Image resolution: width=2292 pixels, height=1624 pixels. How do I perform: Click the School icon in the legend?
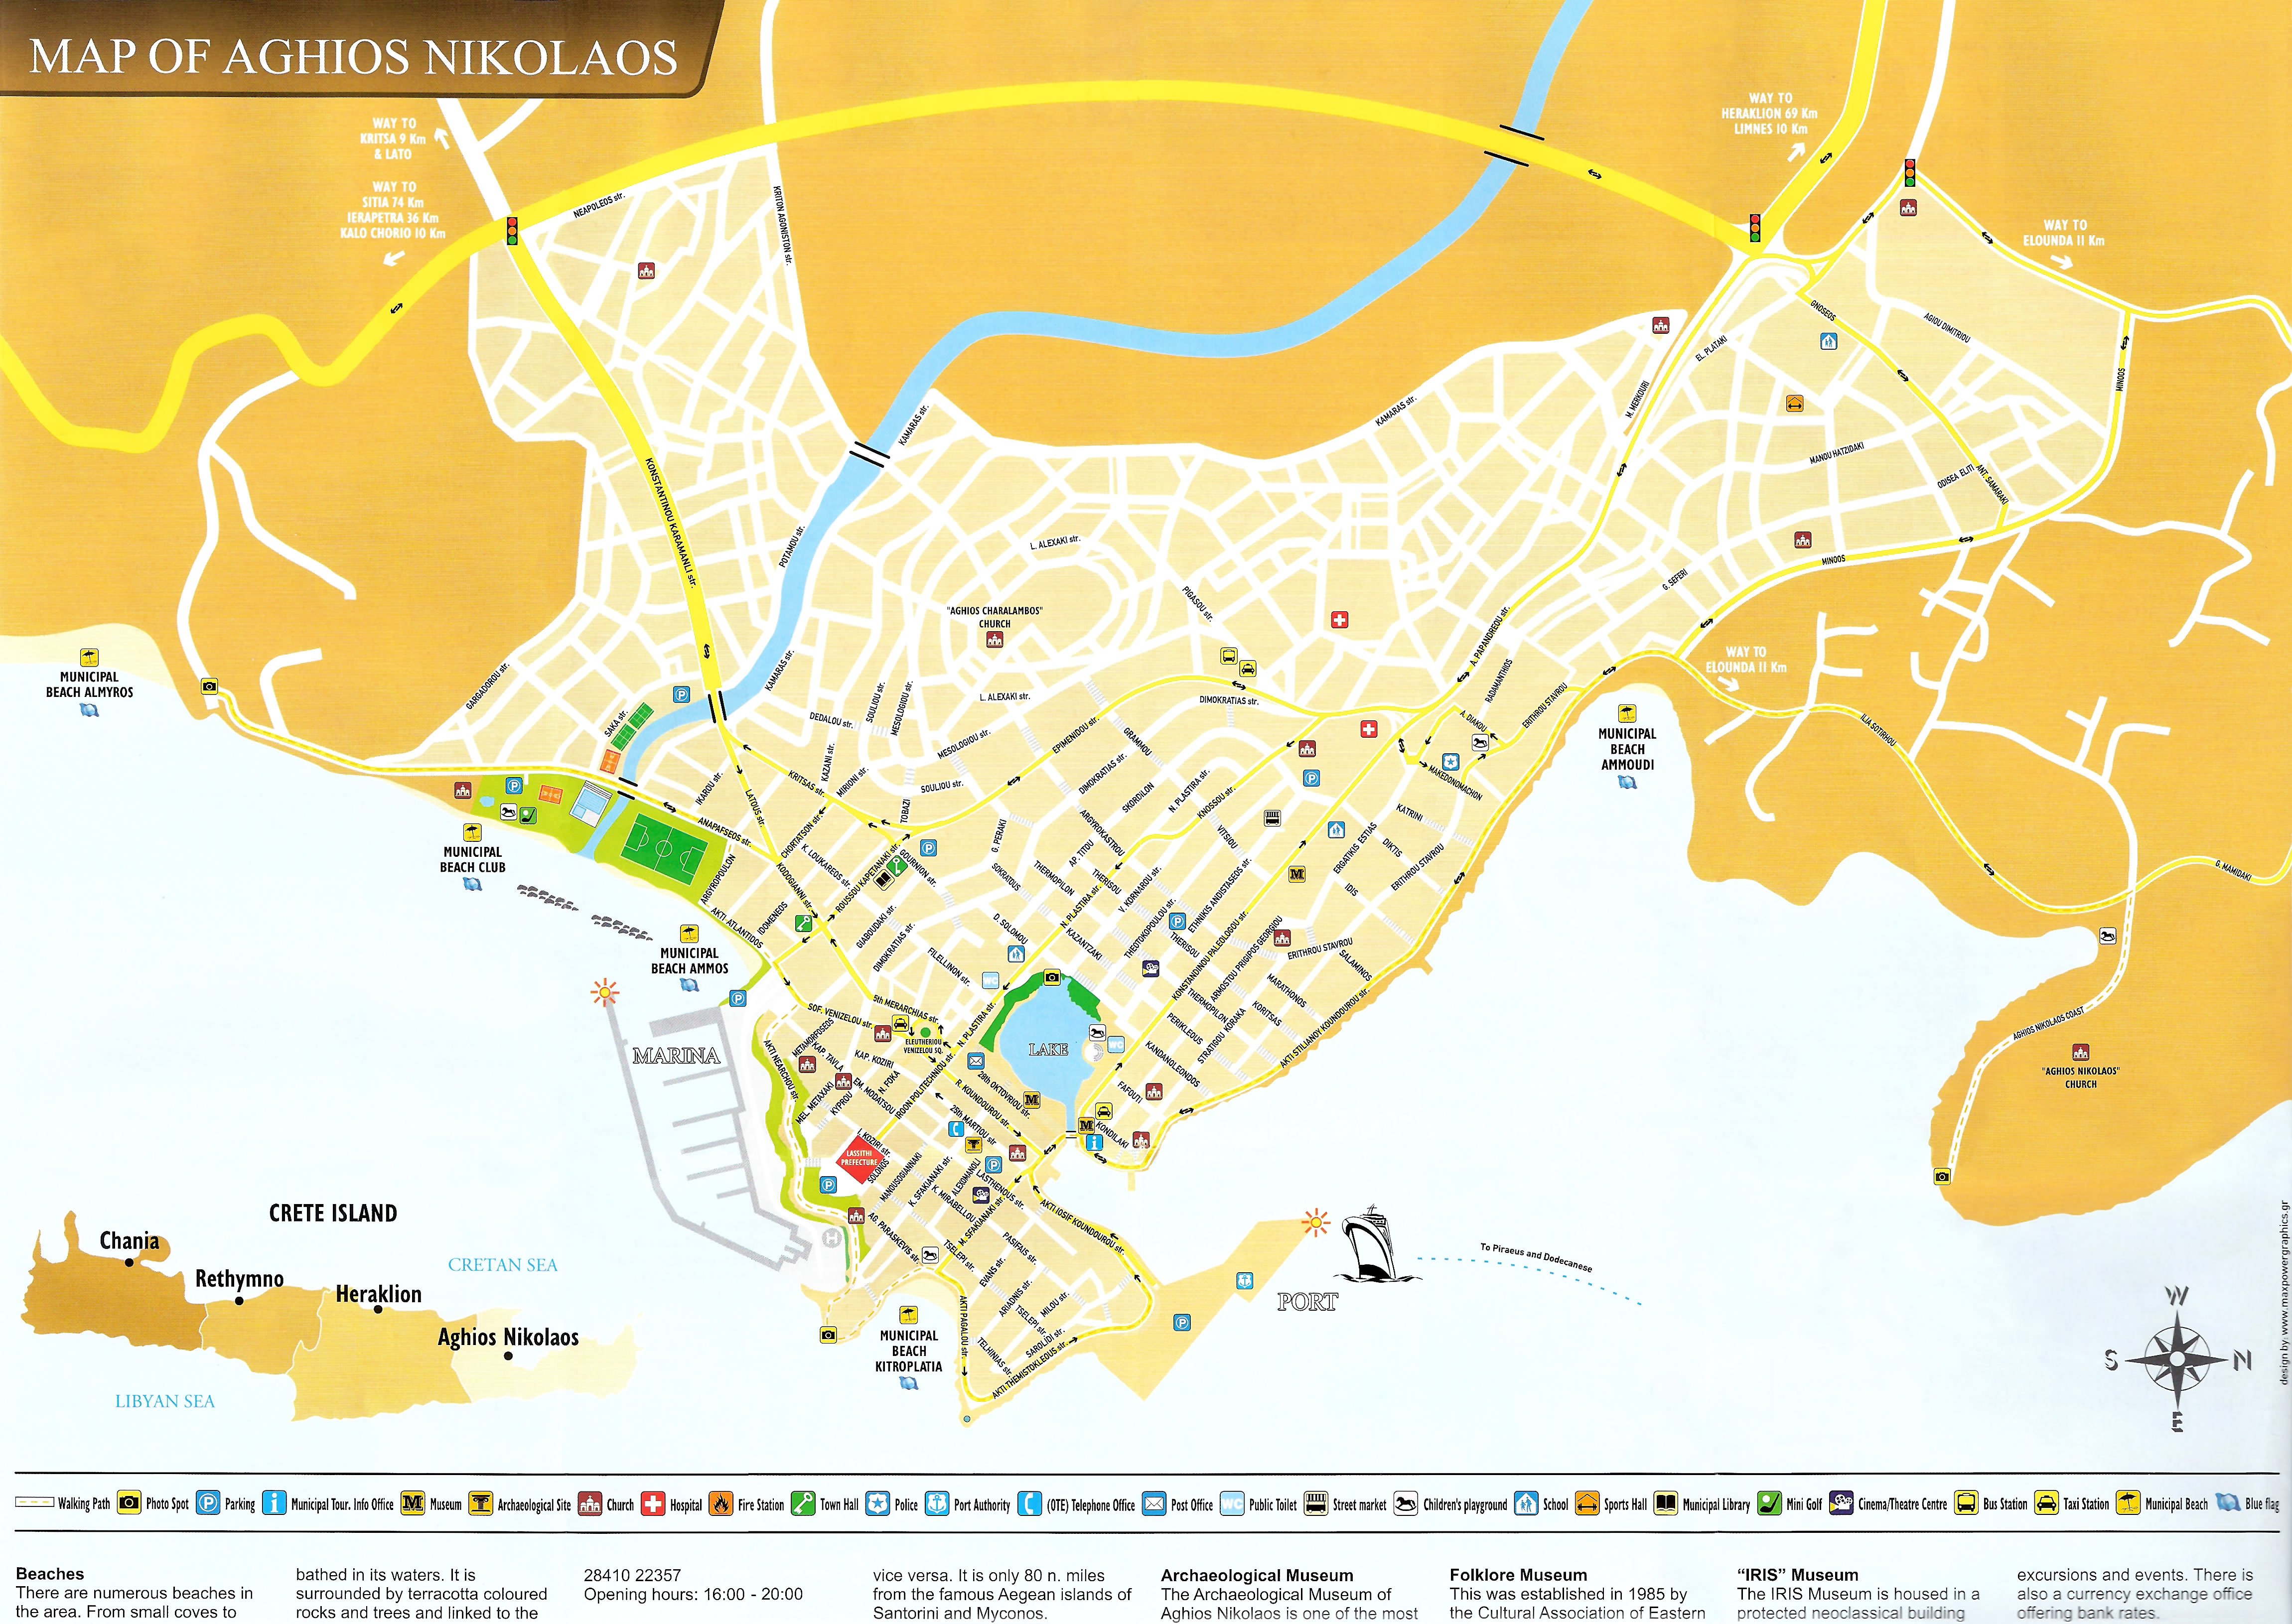1526,1503
